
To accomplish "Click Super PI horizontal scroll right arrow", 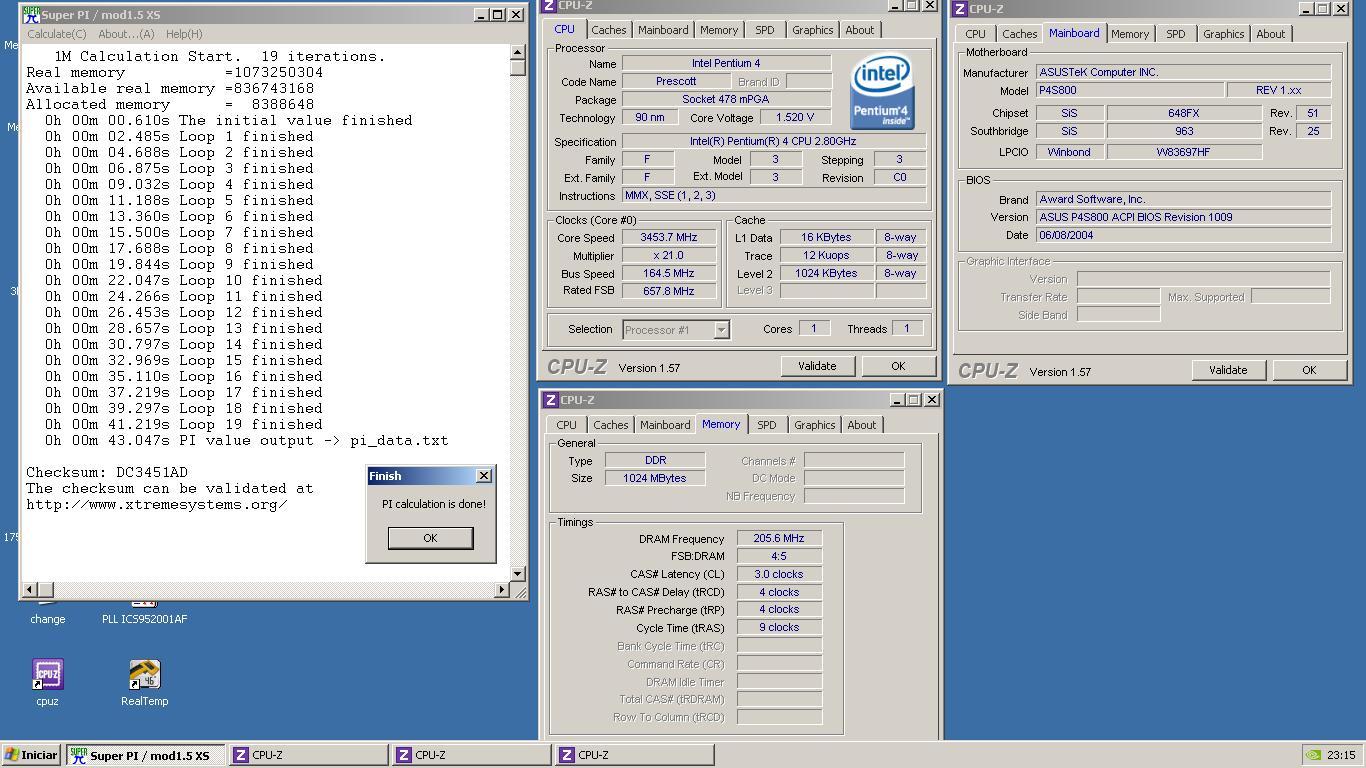I will click(x=502, y=590).
